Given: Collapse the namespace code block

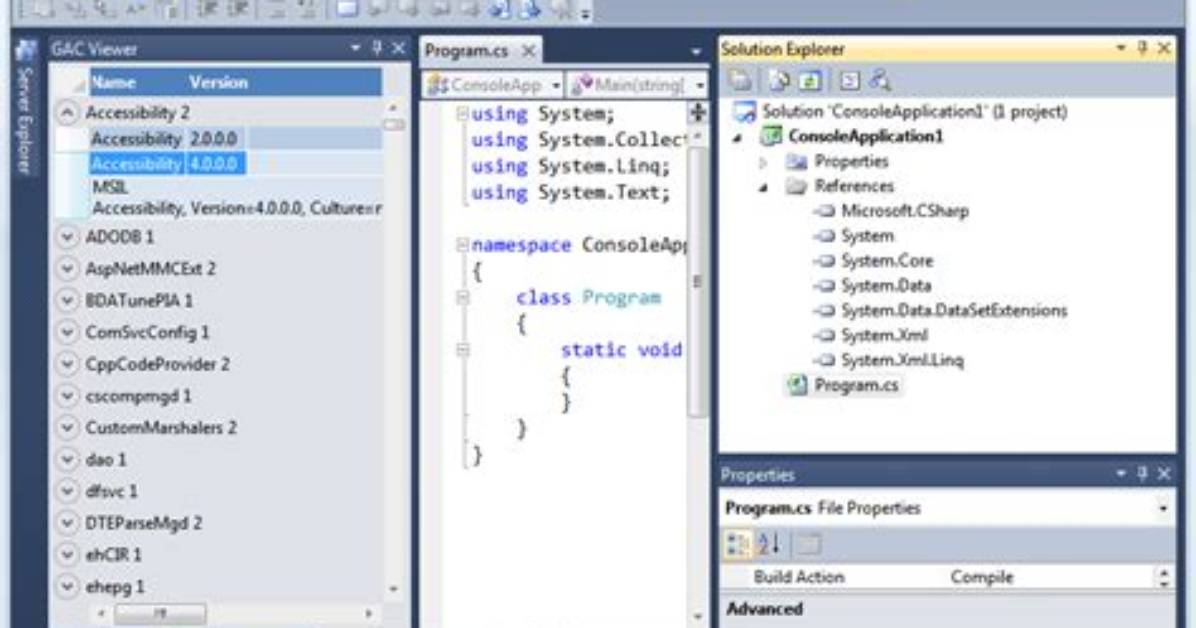Looking at the screenshot, I should [462, 245].
